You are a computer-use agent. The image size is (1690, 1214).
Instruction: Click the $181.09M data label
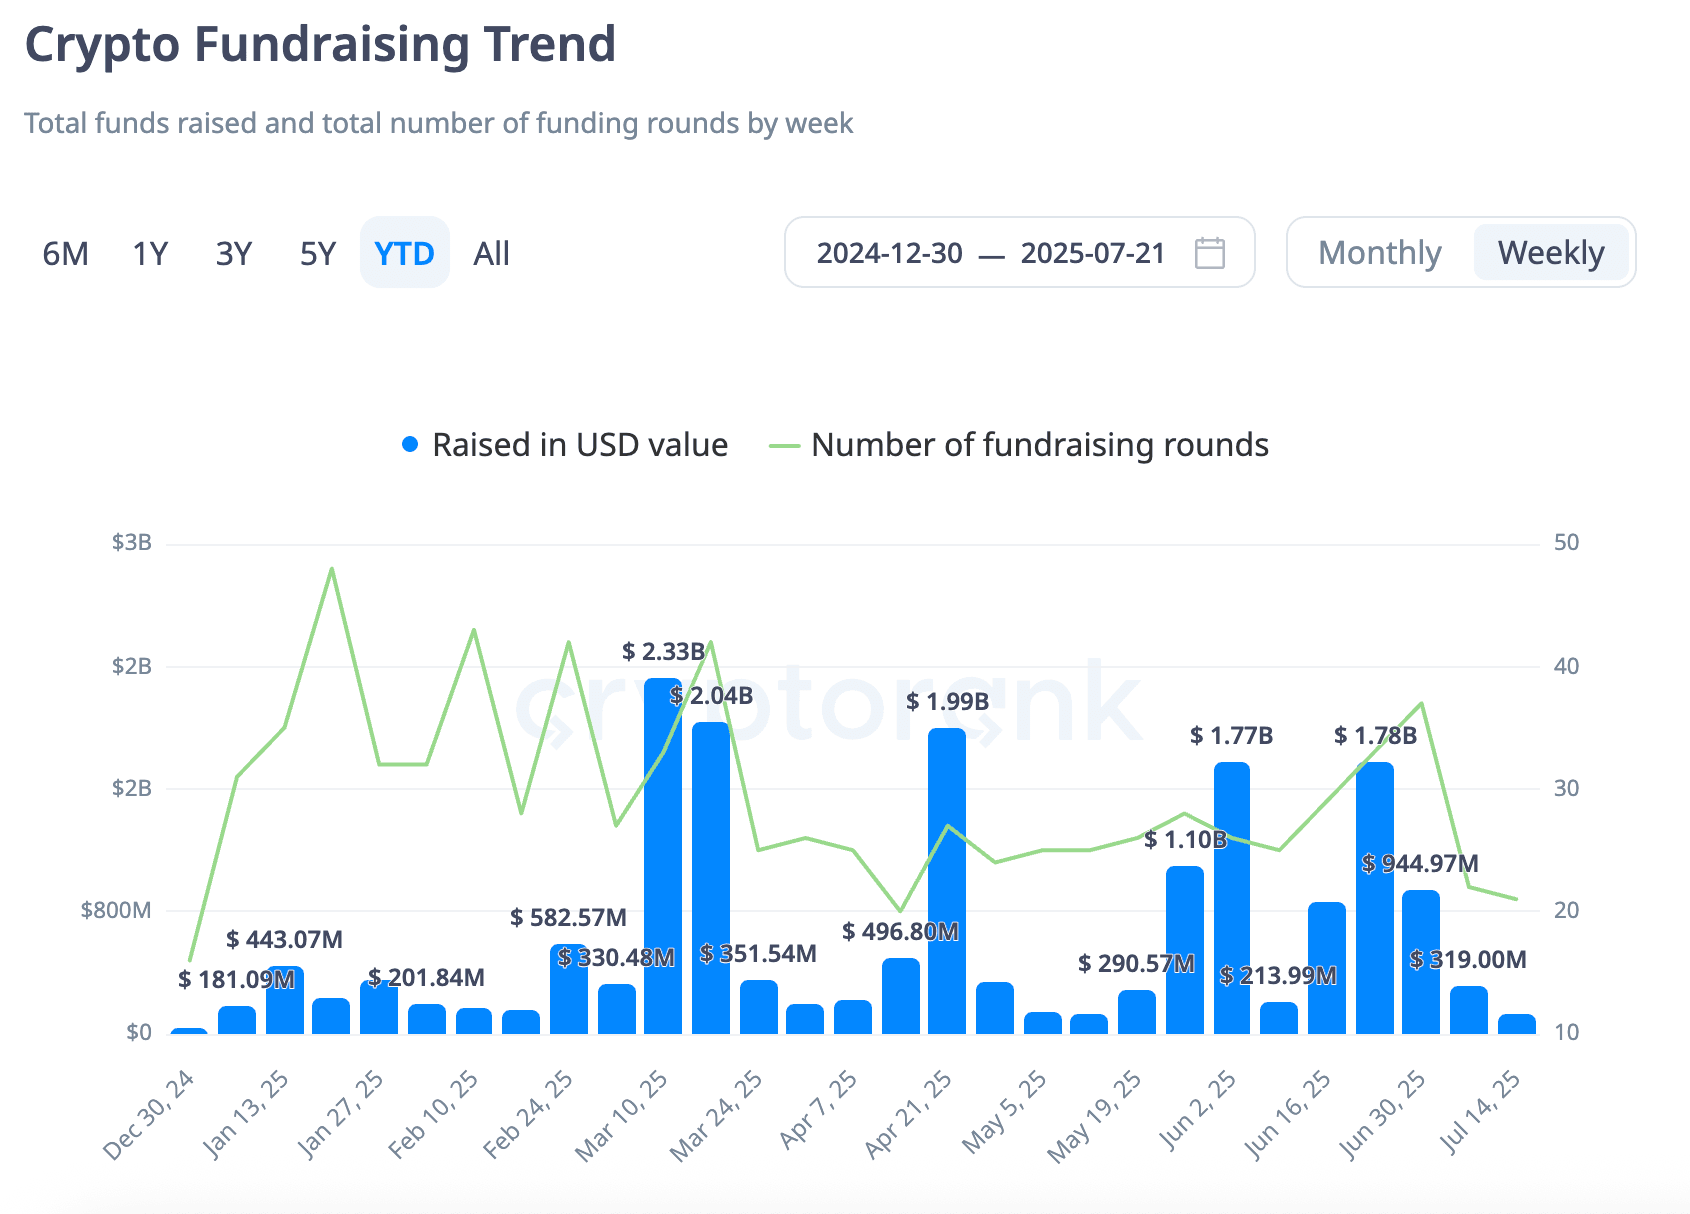[237, 980]
